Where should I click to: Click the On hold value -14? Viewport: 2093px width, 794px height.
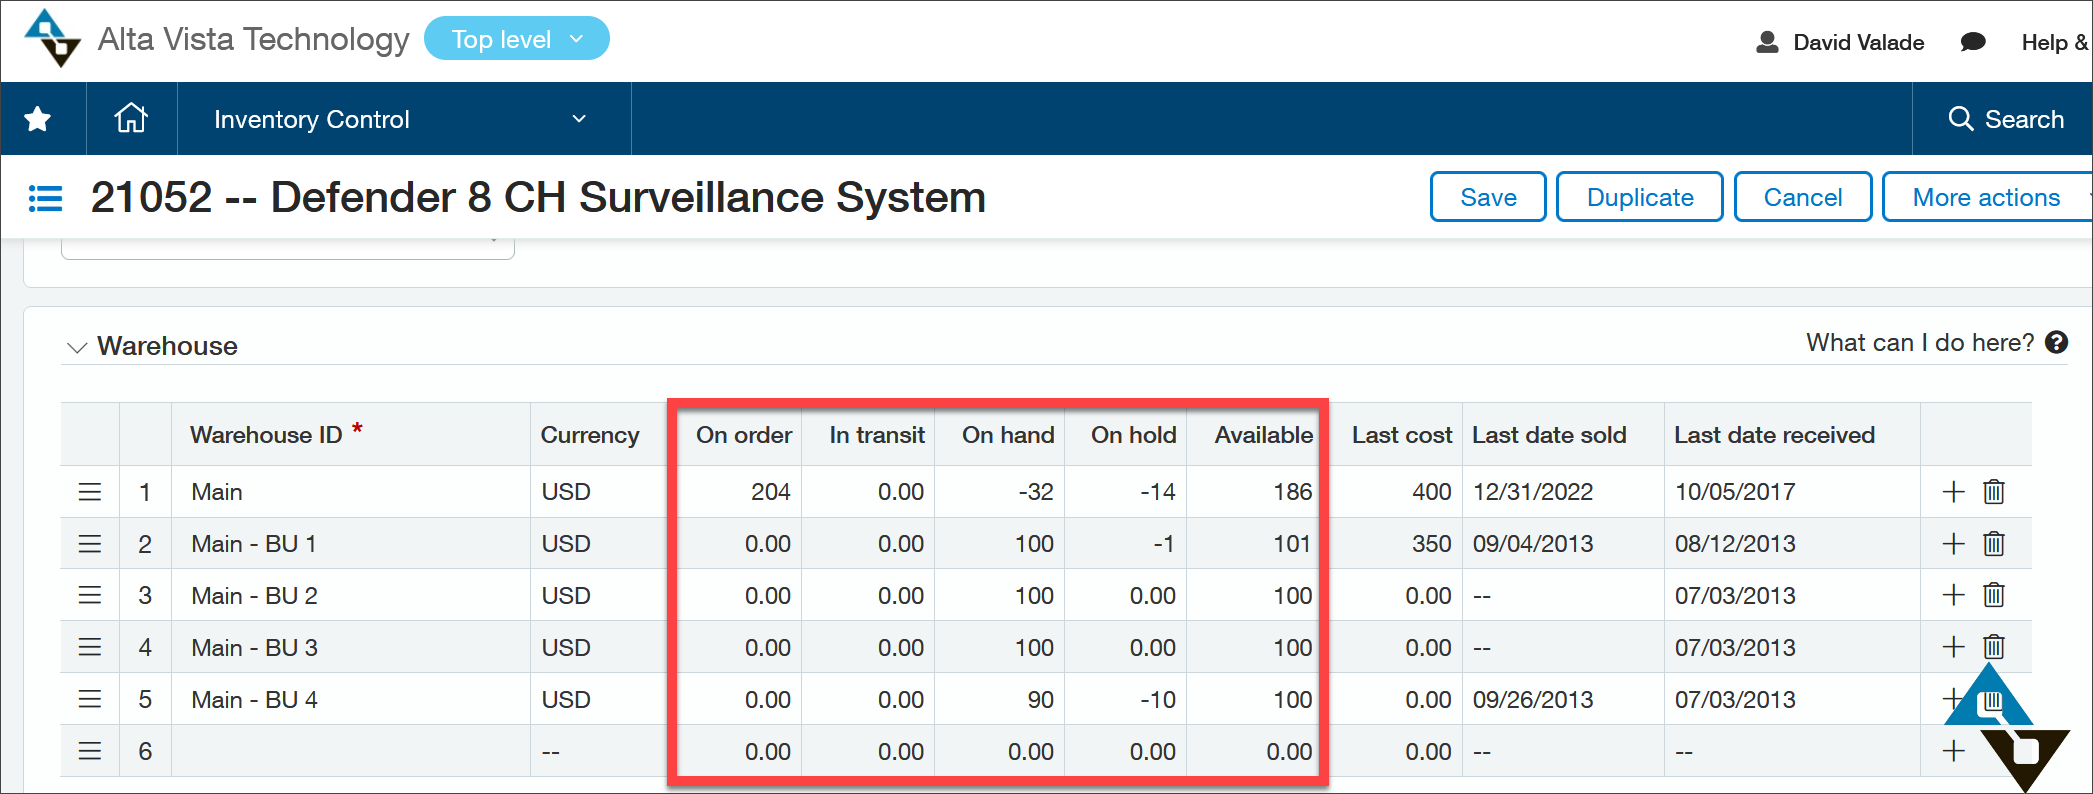[x=1158, y=492]
